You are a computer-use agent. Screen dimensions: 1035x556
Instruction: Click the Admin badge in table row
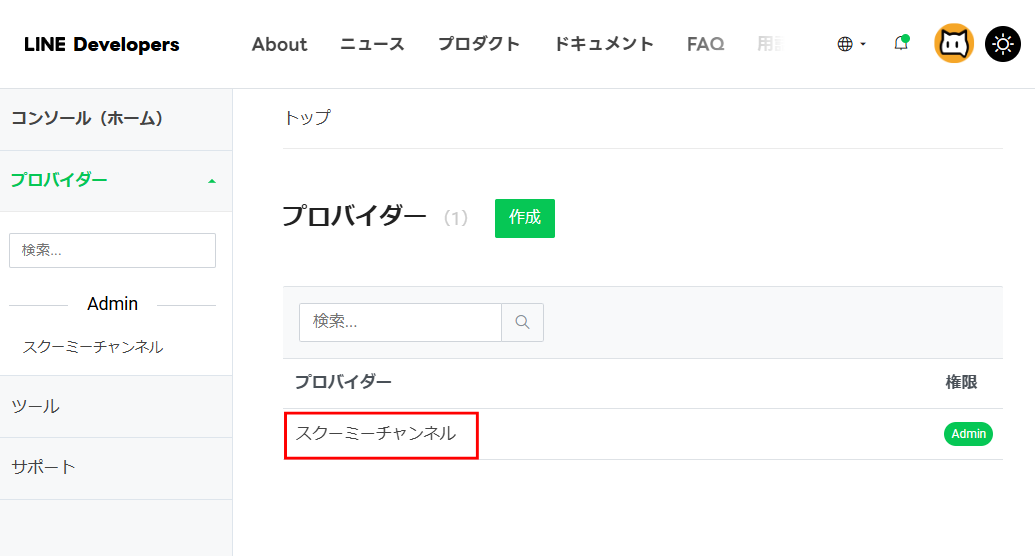tap(968, 434)
